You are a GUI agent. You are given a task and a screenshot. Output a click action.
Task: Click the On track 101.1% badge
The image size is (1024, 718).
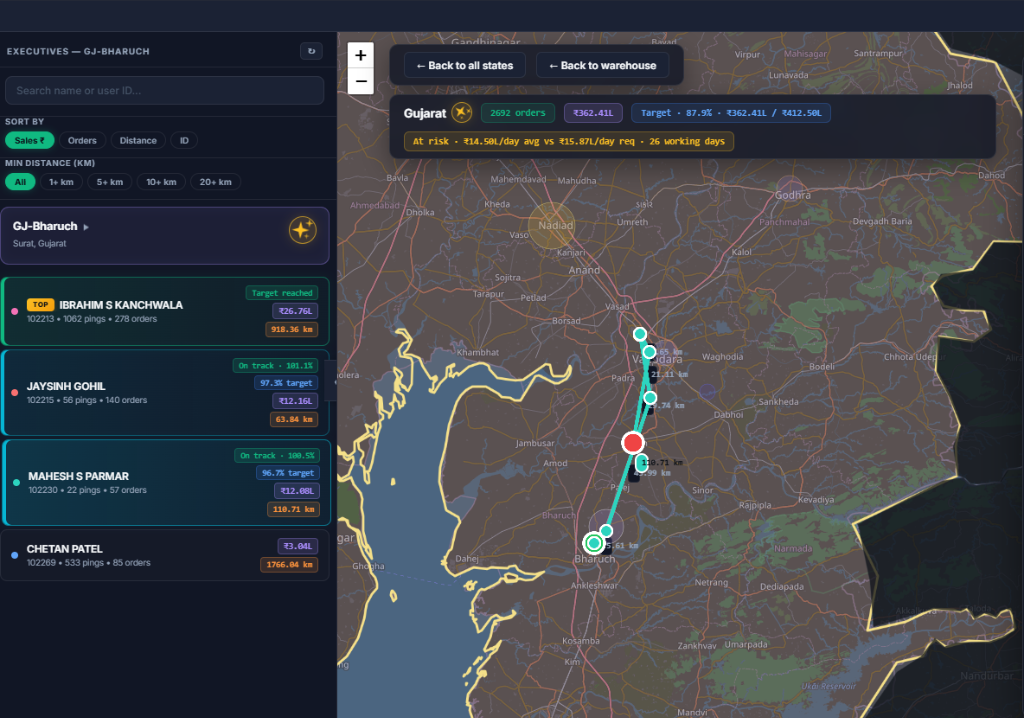[x=276, y=365]
